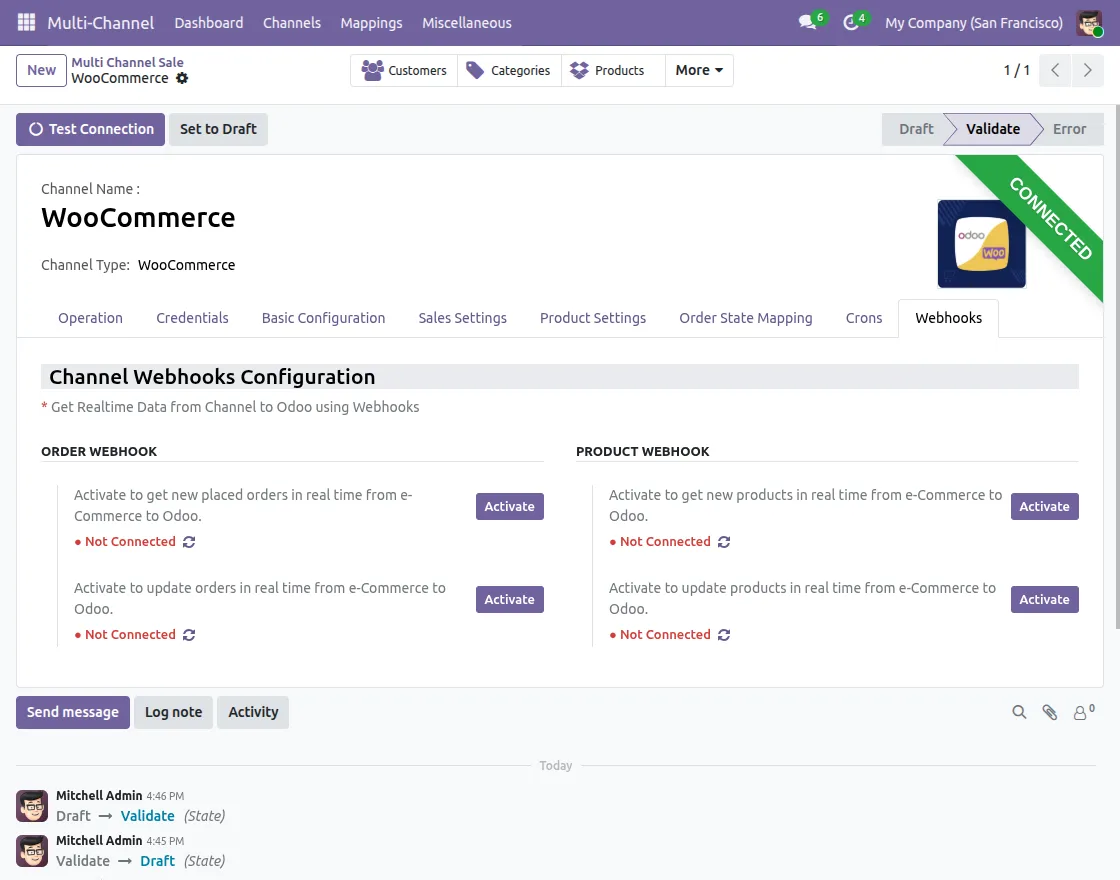The height and width of the screenshot is (880, 1120).
Task: Select Draft status stage
Action: coord(916,129)
